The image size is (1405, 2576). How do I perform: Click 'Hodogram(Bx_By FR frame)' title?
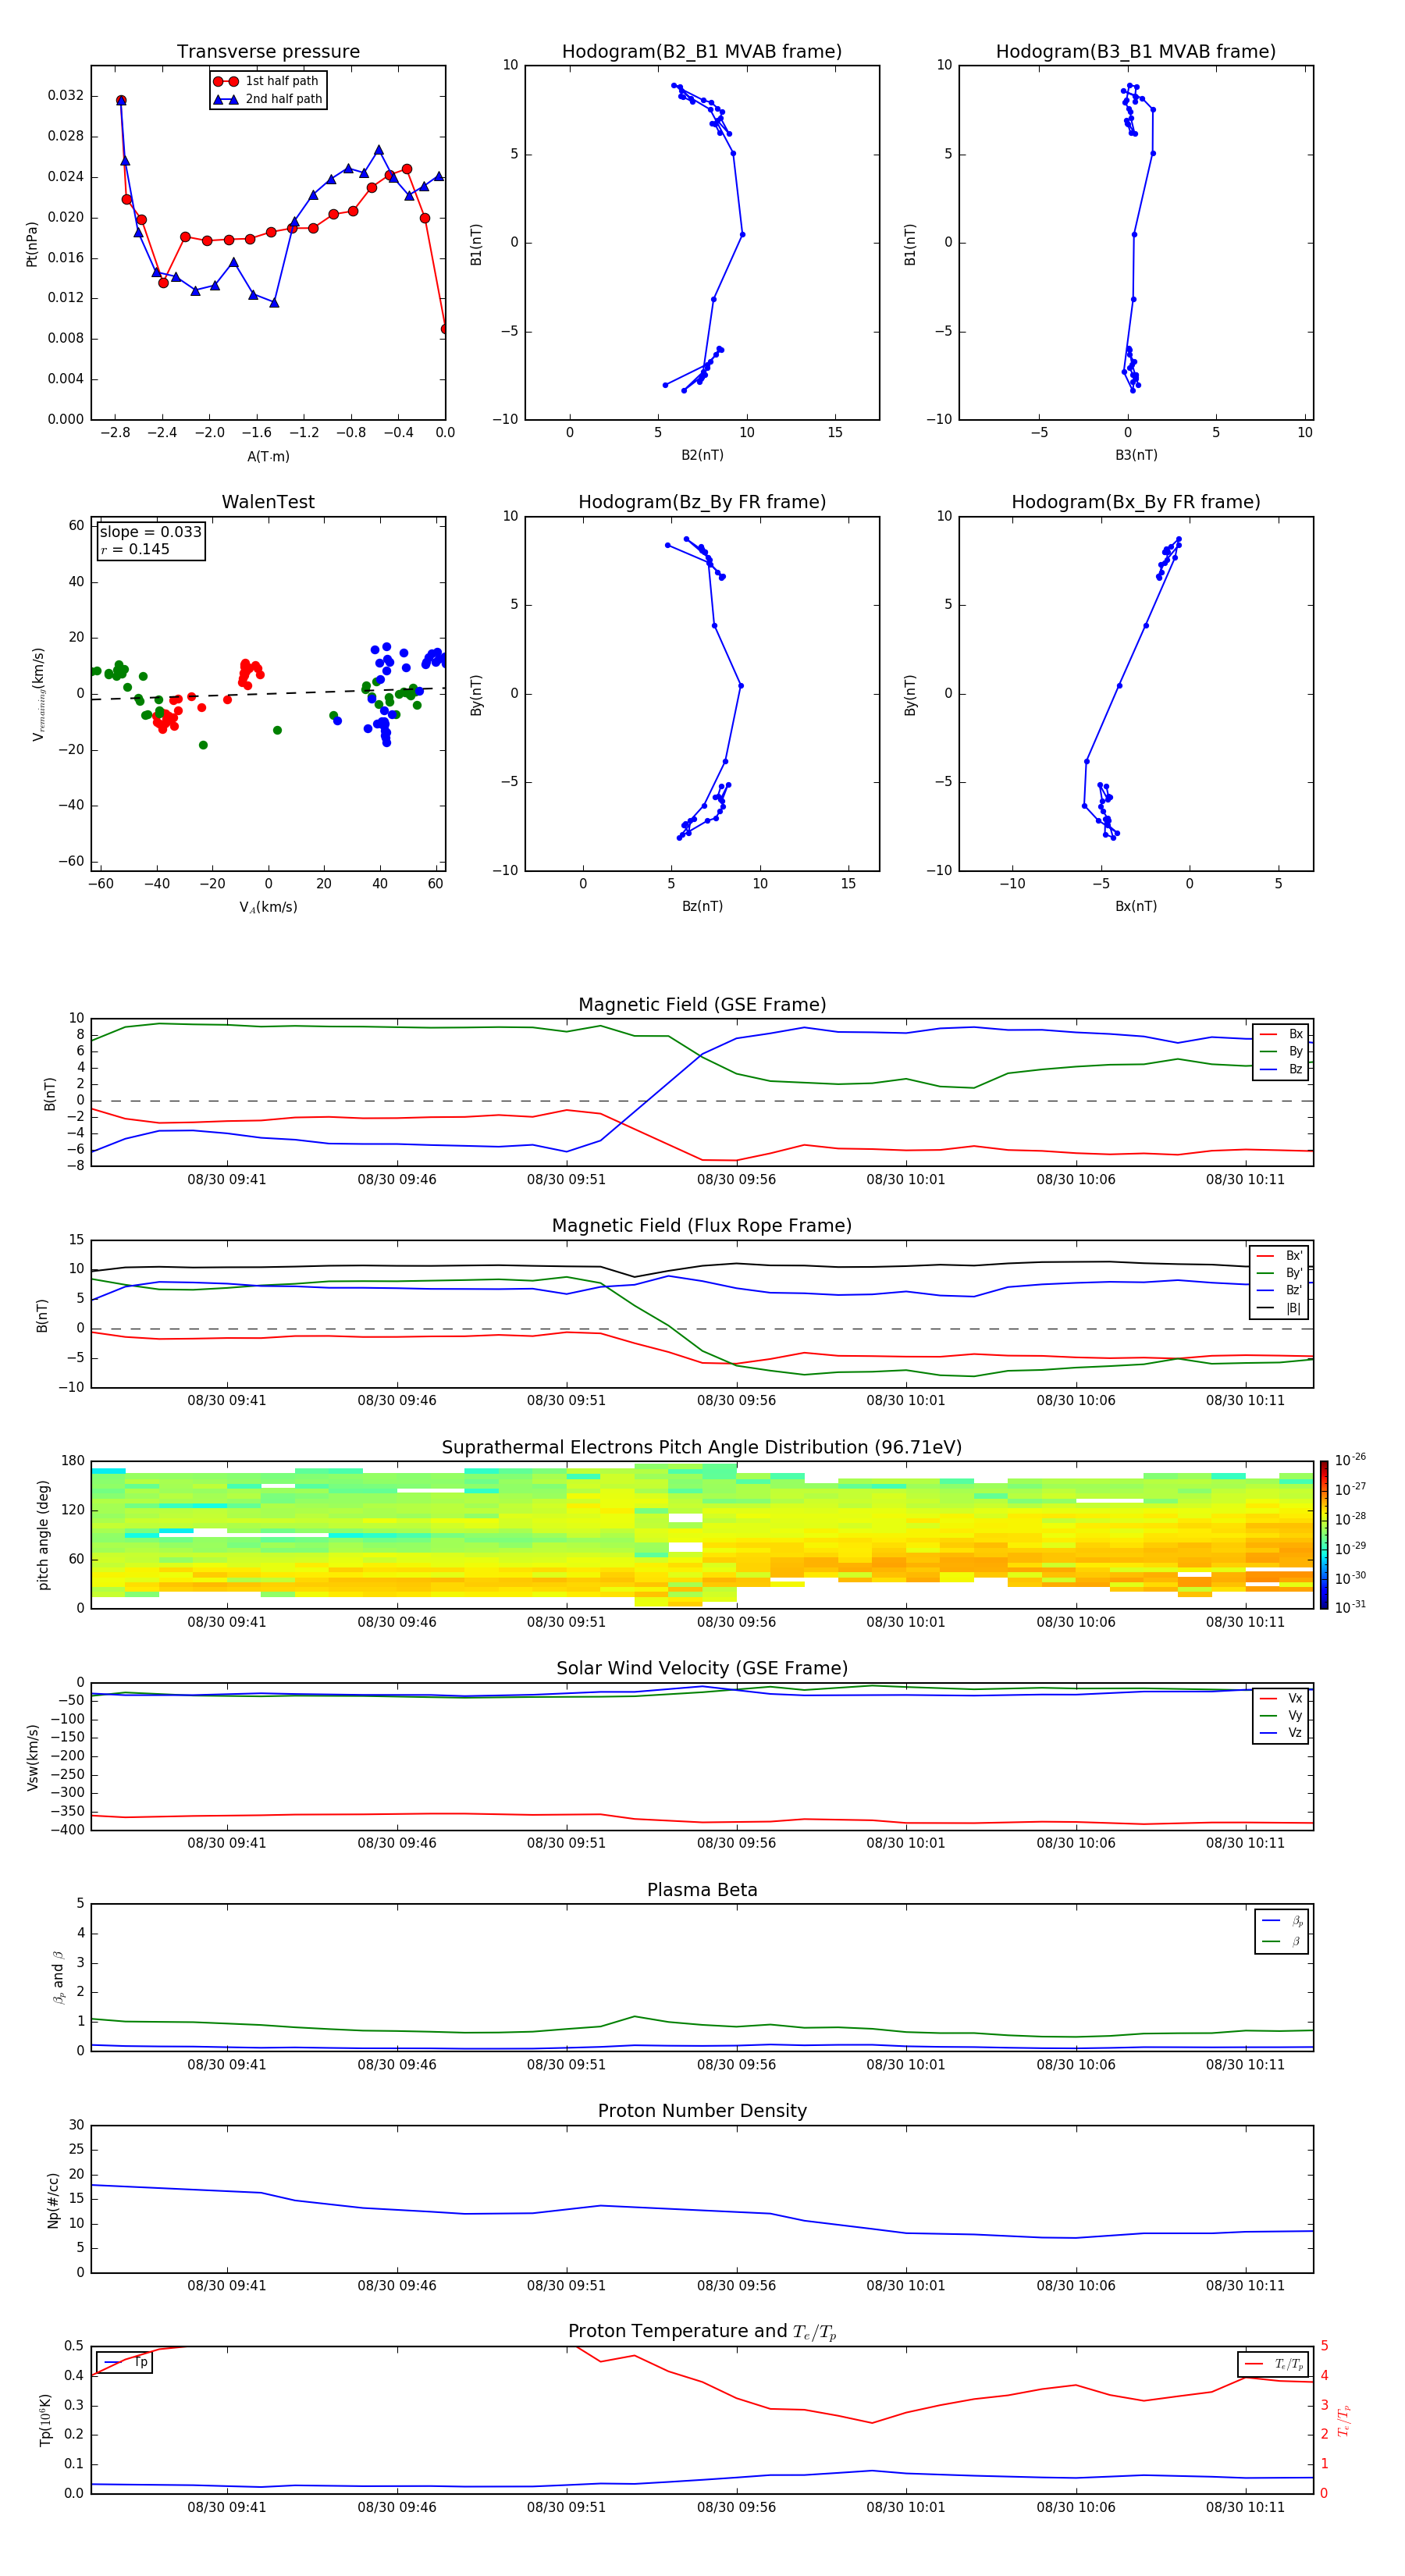click(1136, 502)
